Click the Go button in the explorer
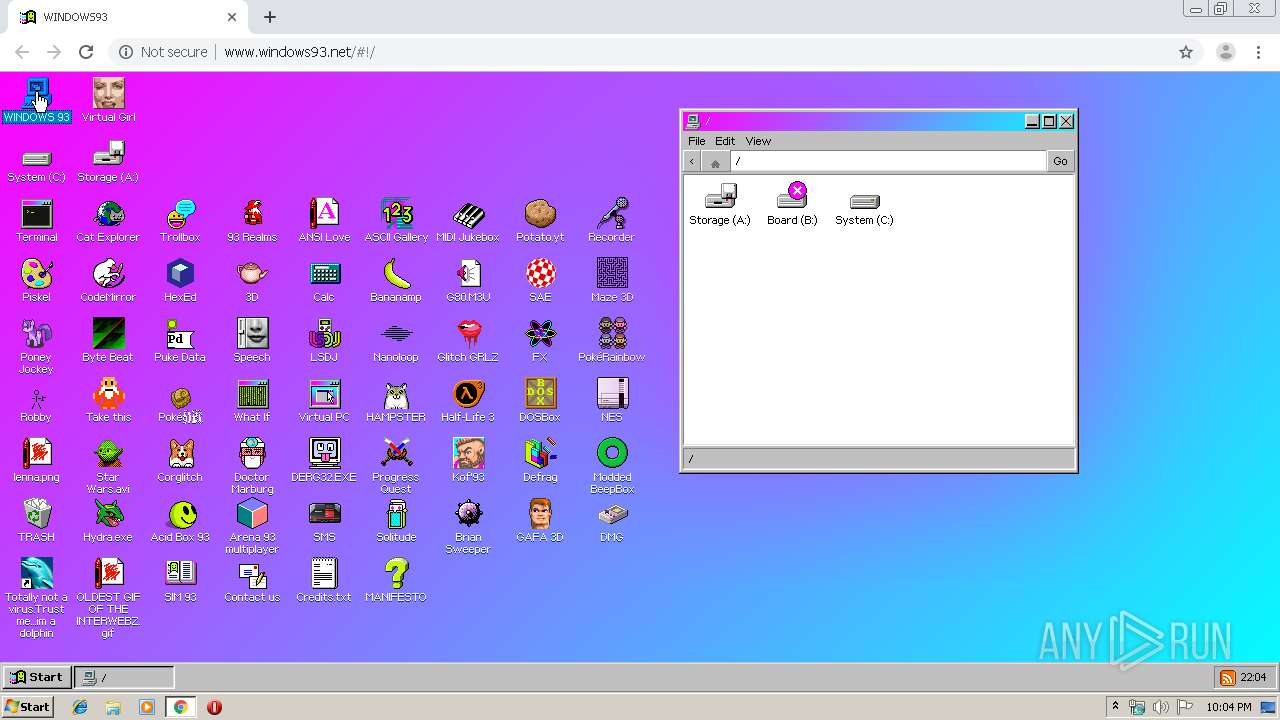Viewport: 1280px width, 720px height. click(x=1060, y=161)
